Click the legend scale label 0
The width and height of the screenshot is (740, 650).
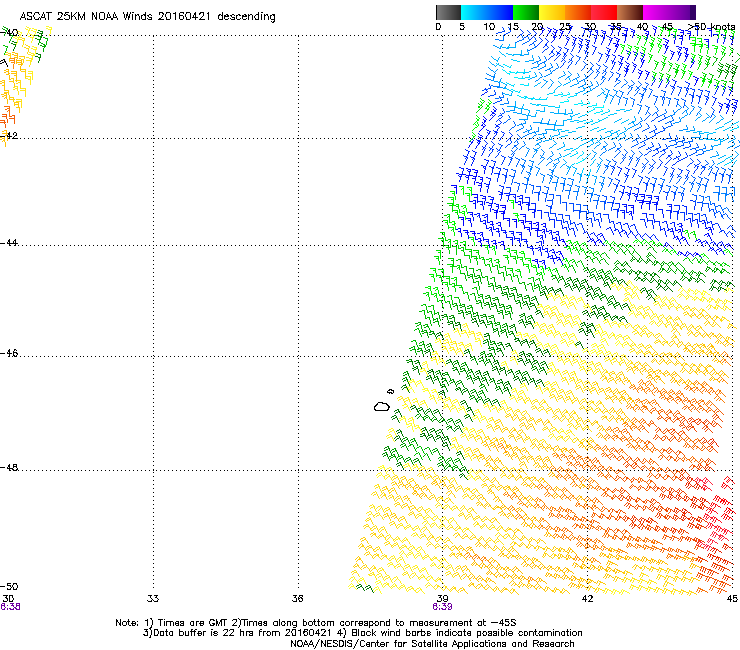[x=438, y=27]
